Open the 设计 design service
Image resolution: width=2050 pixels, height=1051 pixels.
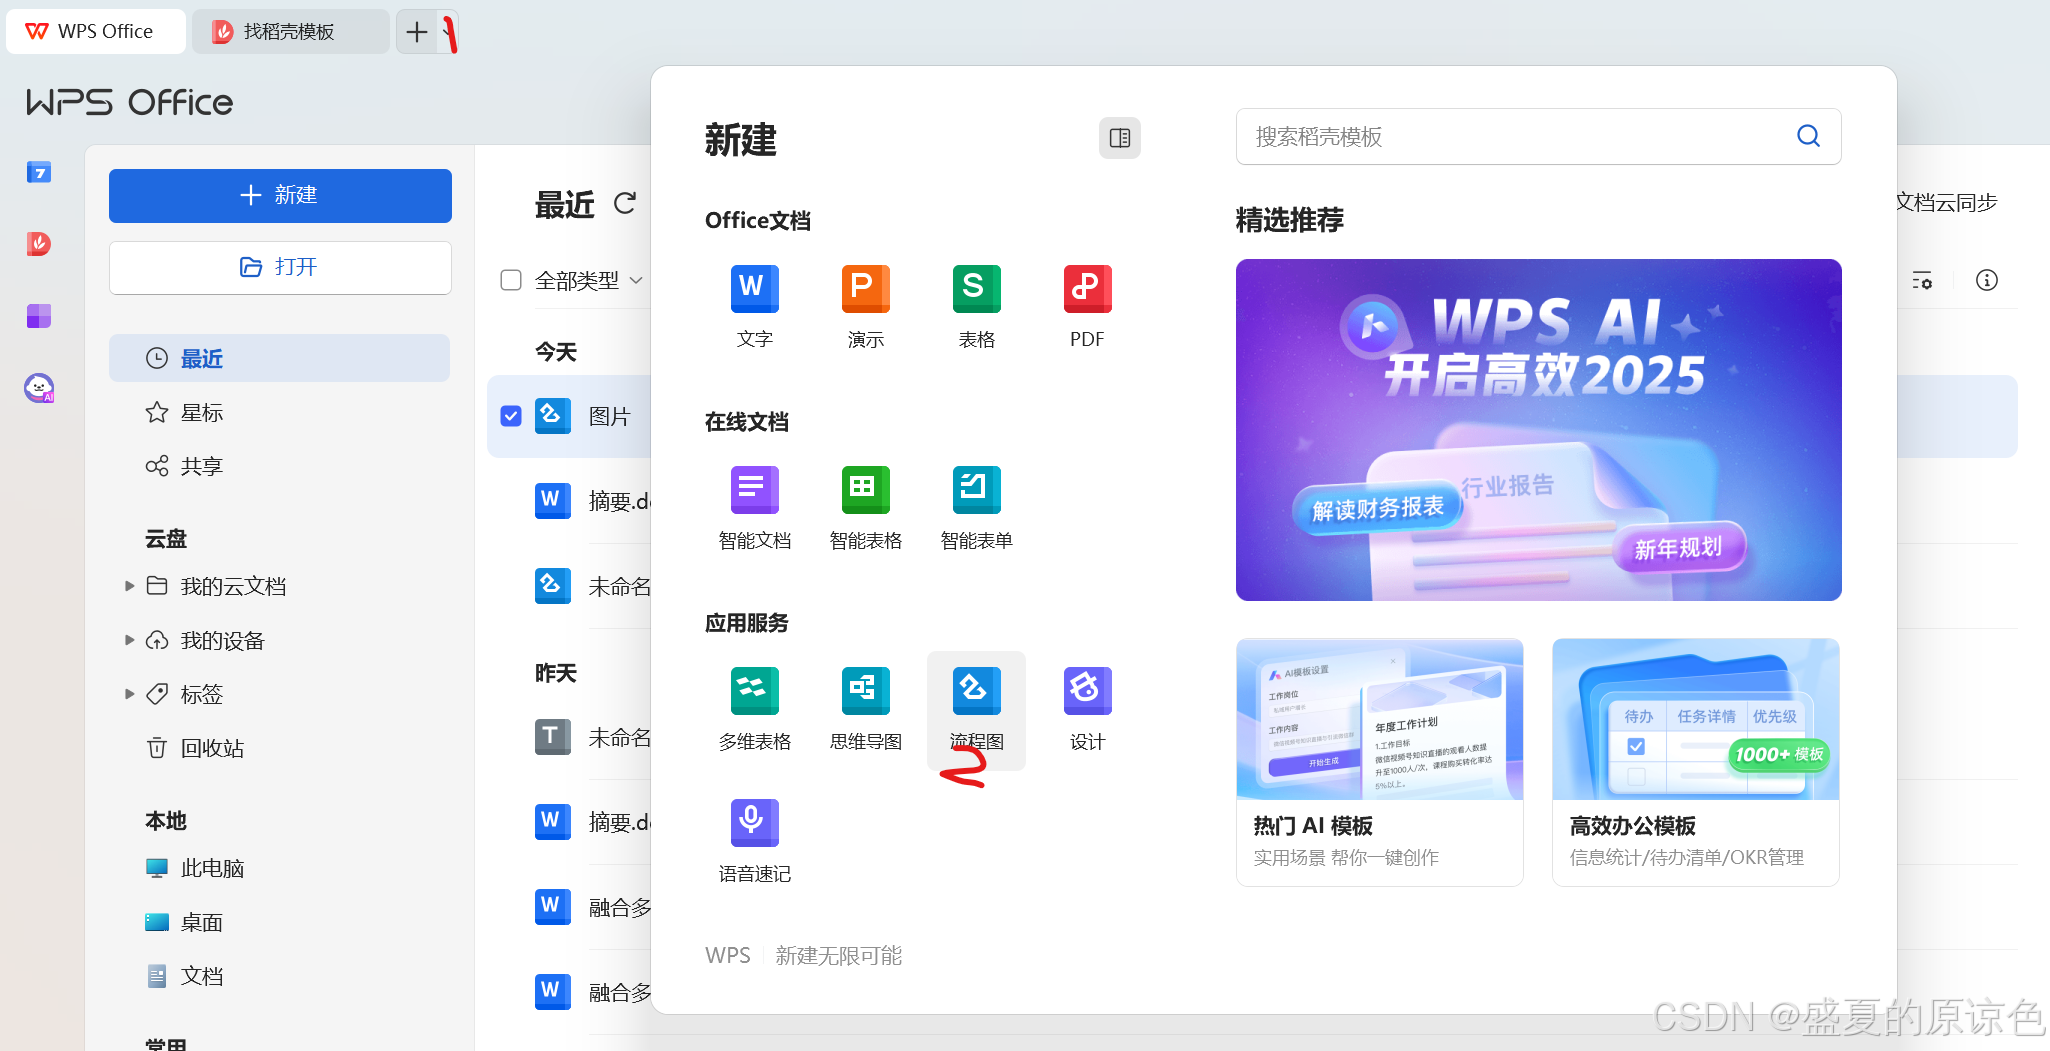click(1087, 709)
